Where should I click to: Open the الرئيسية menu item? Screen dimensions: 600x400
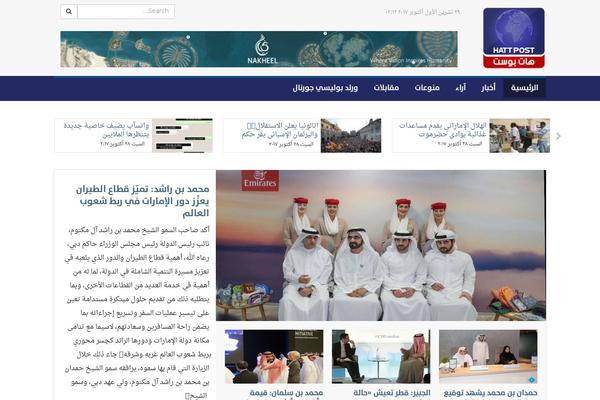(524, 88)
